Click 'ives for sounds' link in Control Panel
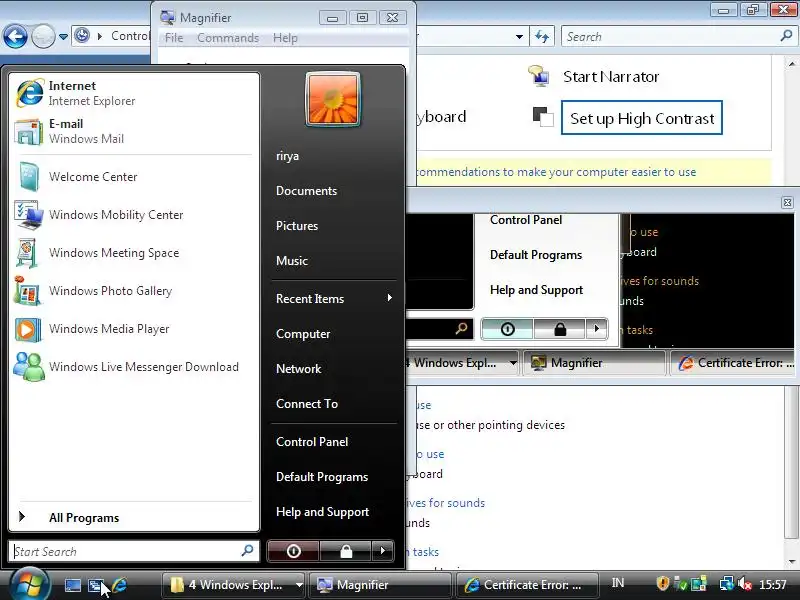 pos(446,503)
